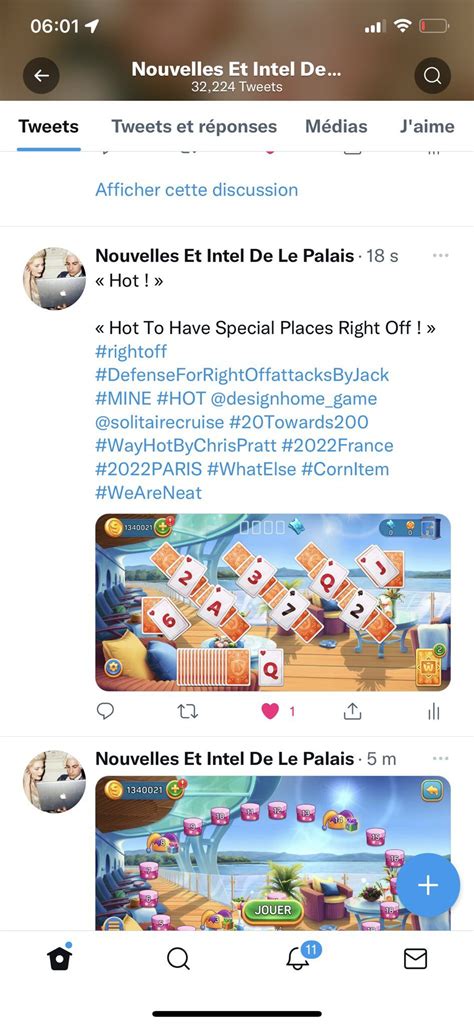Open direct messages envelope icon
Screen dimensions: 474x1026
click(x=415, y=959)
